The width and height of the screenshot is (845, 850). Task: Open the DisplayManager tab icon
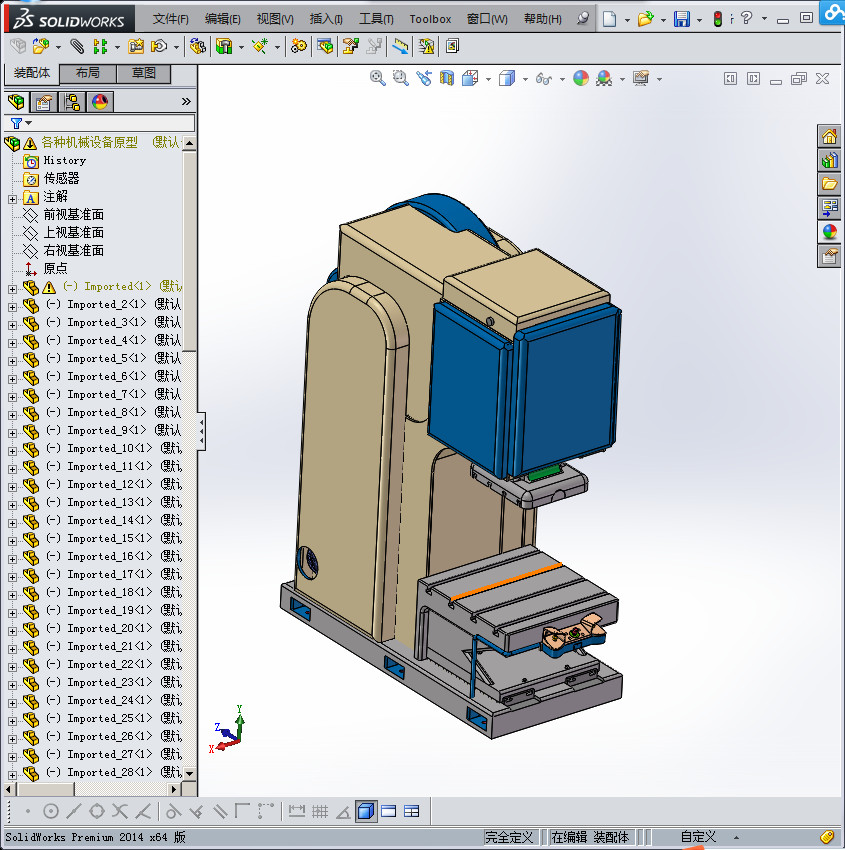(x=100, y=102)
